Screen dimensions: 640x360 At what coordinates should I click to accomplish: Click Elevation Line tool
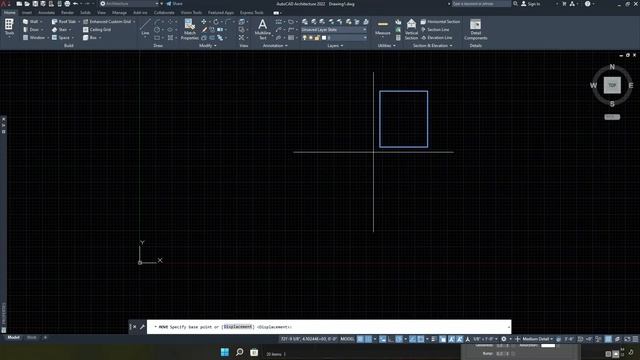coord(436,38)
